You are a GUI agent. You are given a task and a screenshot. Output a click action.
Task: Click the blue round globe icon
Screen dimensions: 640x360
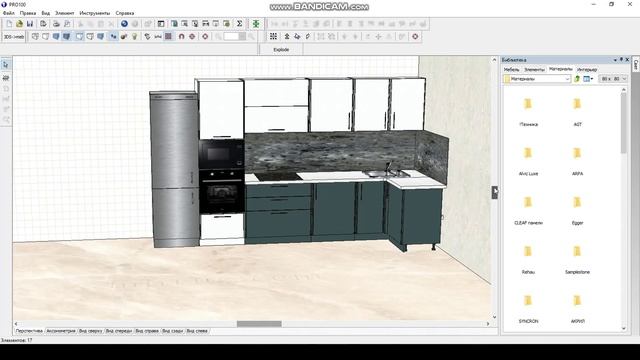[124, 24]
